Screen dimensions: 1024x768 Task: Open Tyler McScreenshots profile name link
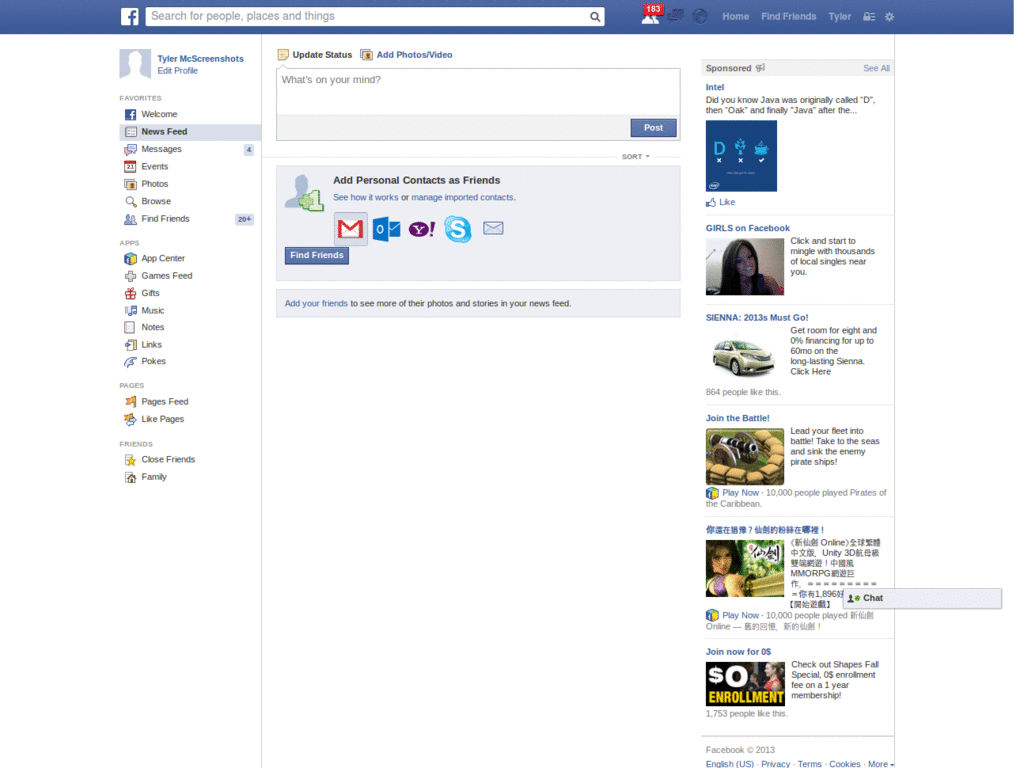pyautogui.click(x=200, y=59)
